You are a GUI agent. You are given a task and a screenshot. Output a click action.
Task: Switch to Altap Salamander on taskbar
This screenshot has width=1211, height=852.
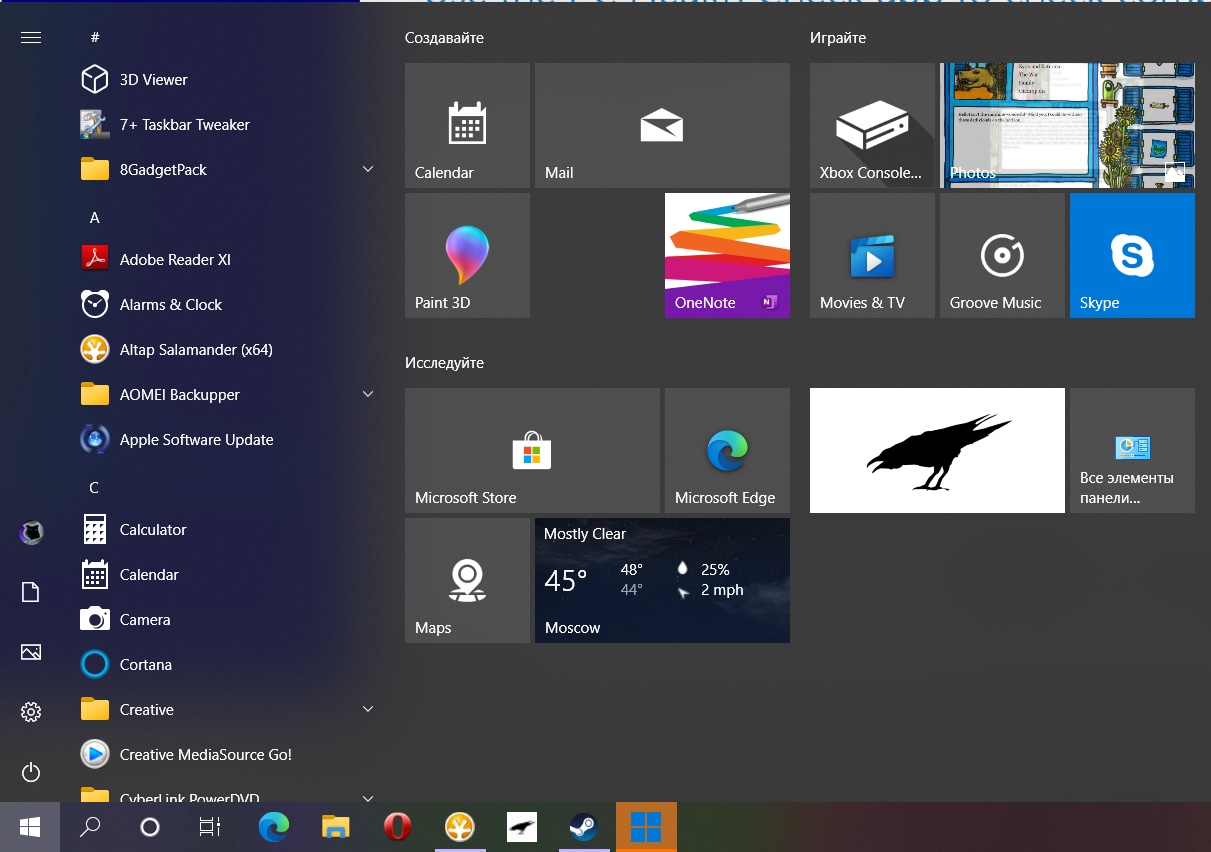click(x=460, y=827)
